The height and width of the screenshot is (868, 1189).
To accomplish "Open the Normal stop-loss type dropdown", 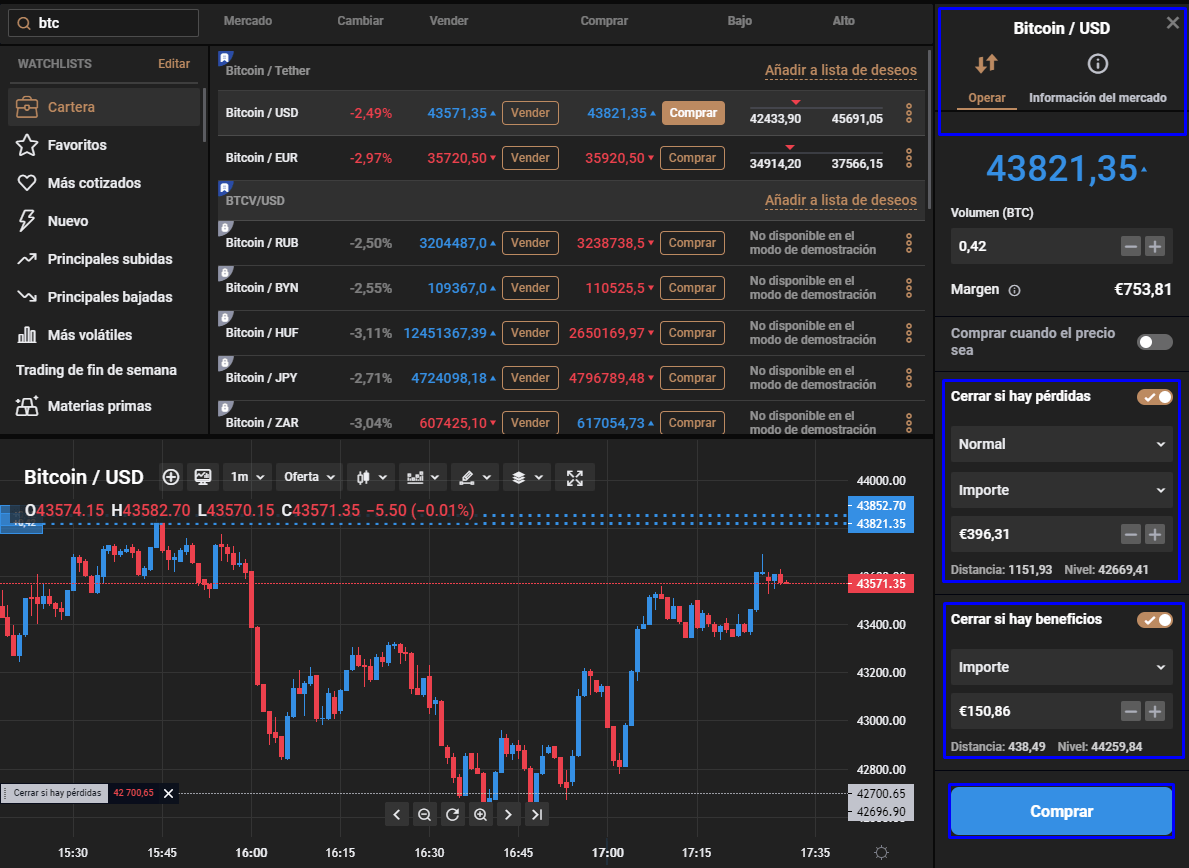I will click(x=1059, y=444).
